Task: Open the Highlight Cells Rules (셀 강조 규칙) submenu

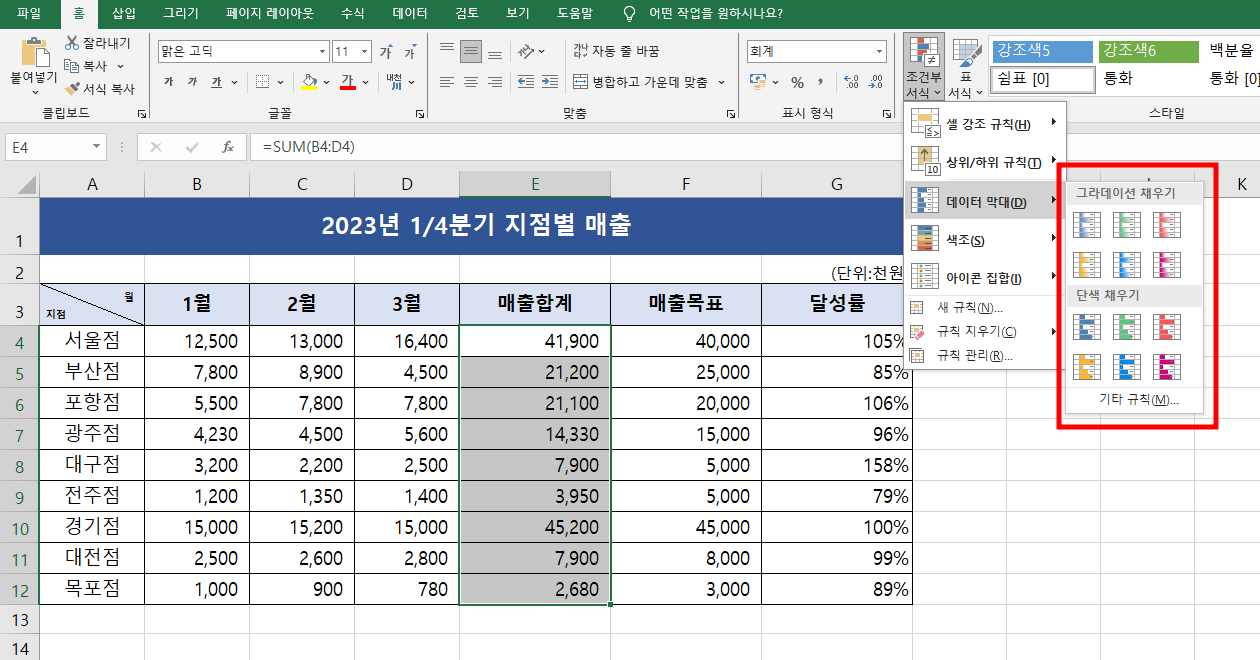Action: coord(985,124)
